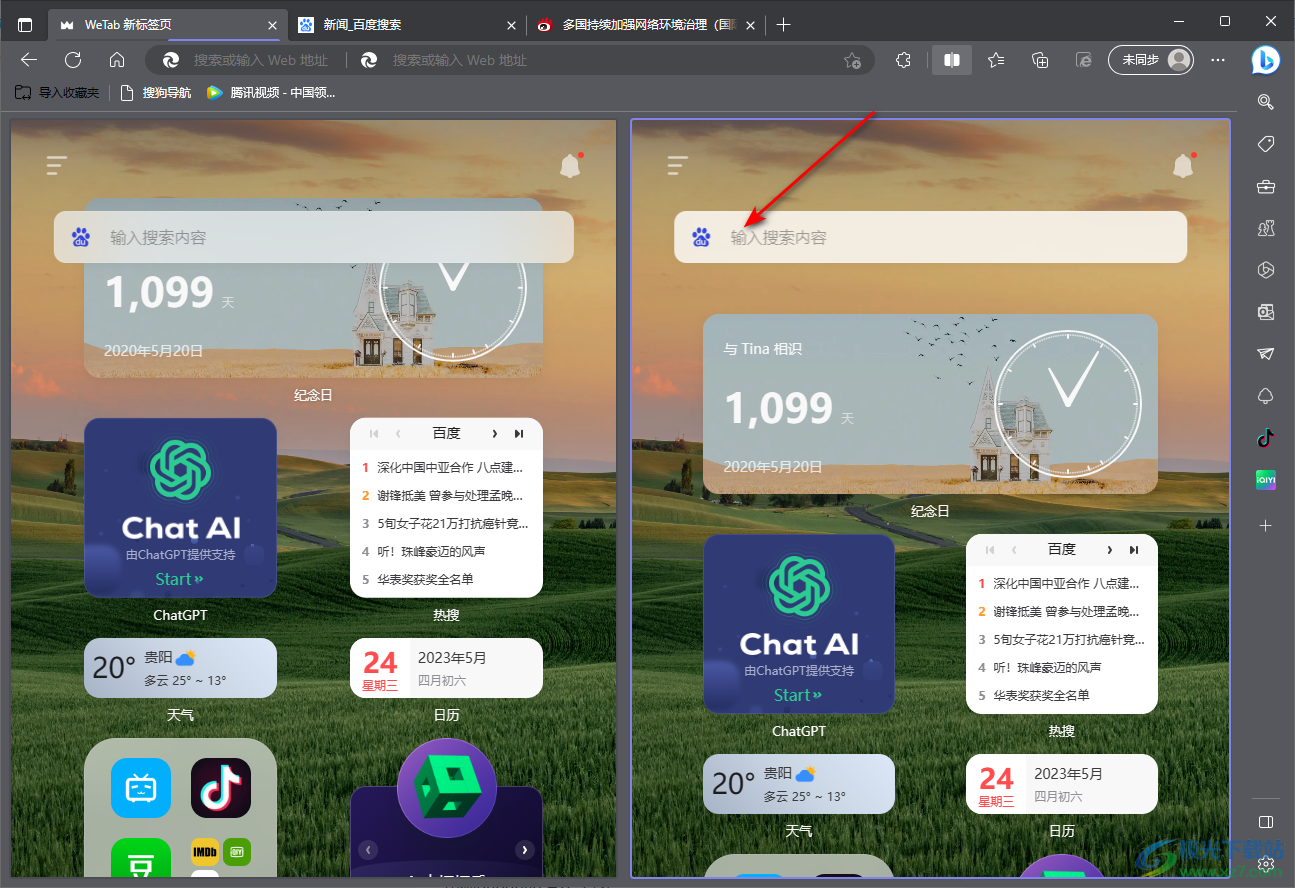Open TikTok in the Edge sidebar

(1266, 438)
